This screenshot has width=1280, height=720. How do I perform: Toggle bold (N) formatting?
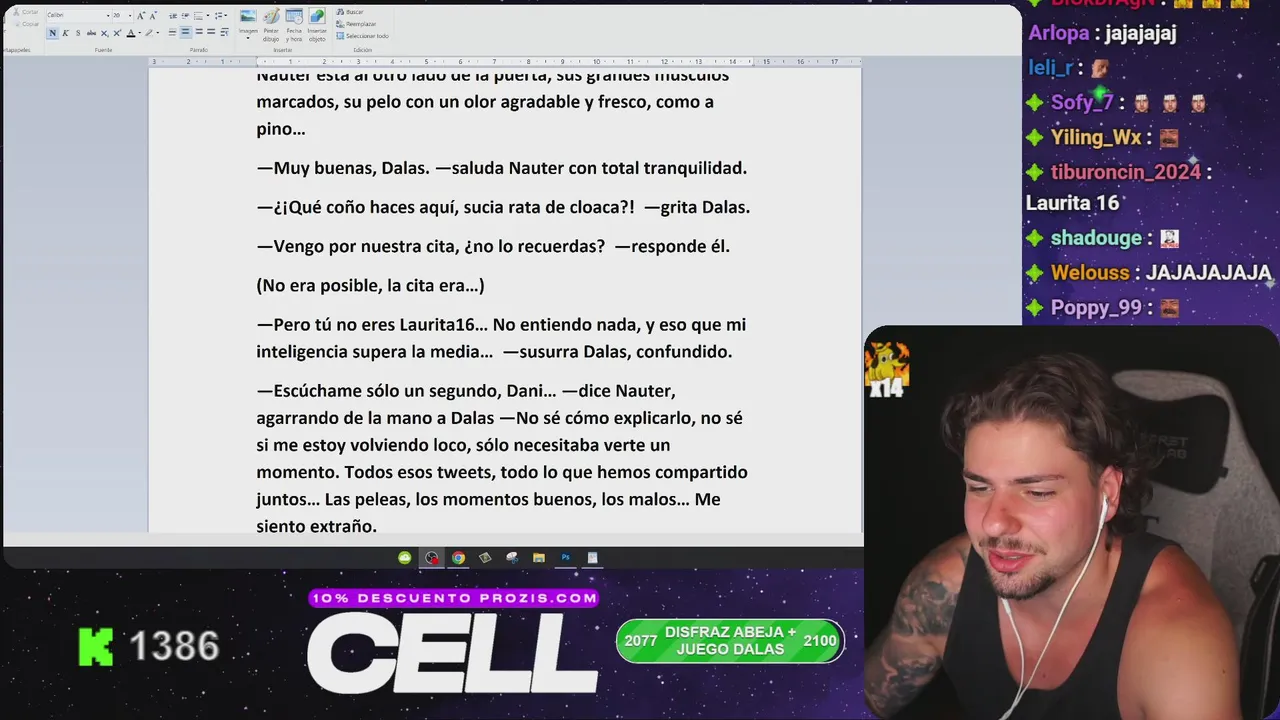tap(52, 33)
